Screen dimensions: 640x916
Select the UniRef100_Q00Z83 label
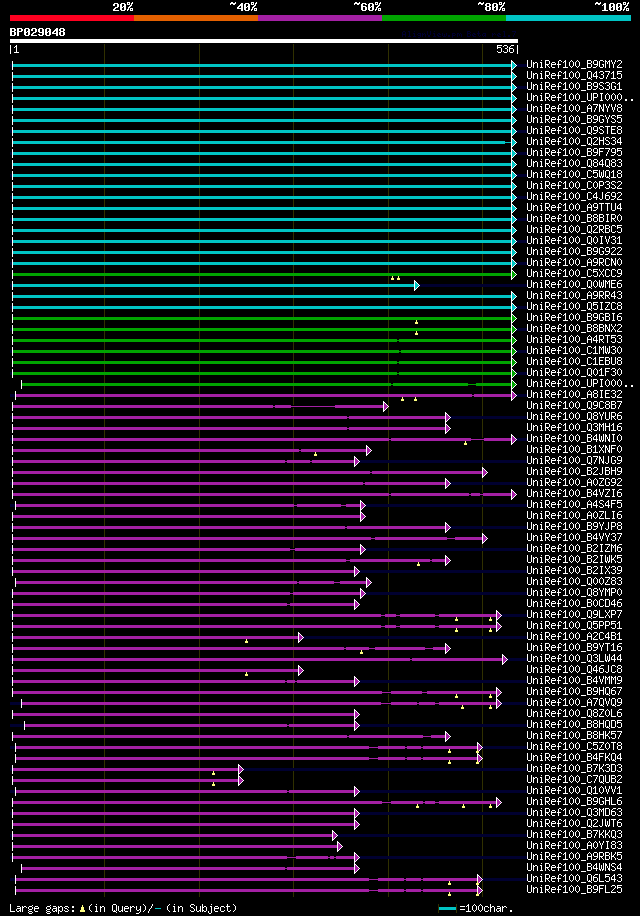tap(574, 582)
